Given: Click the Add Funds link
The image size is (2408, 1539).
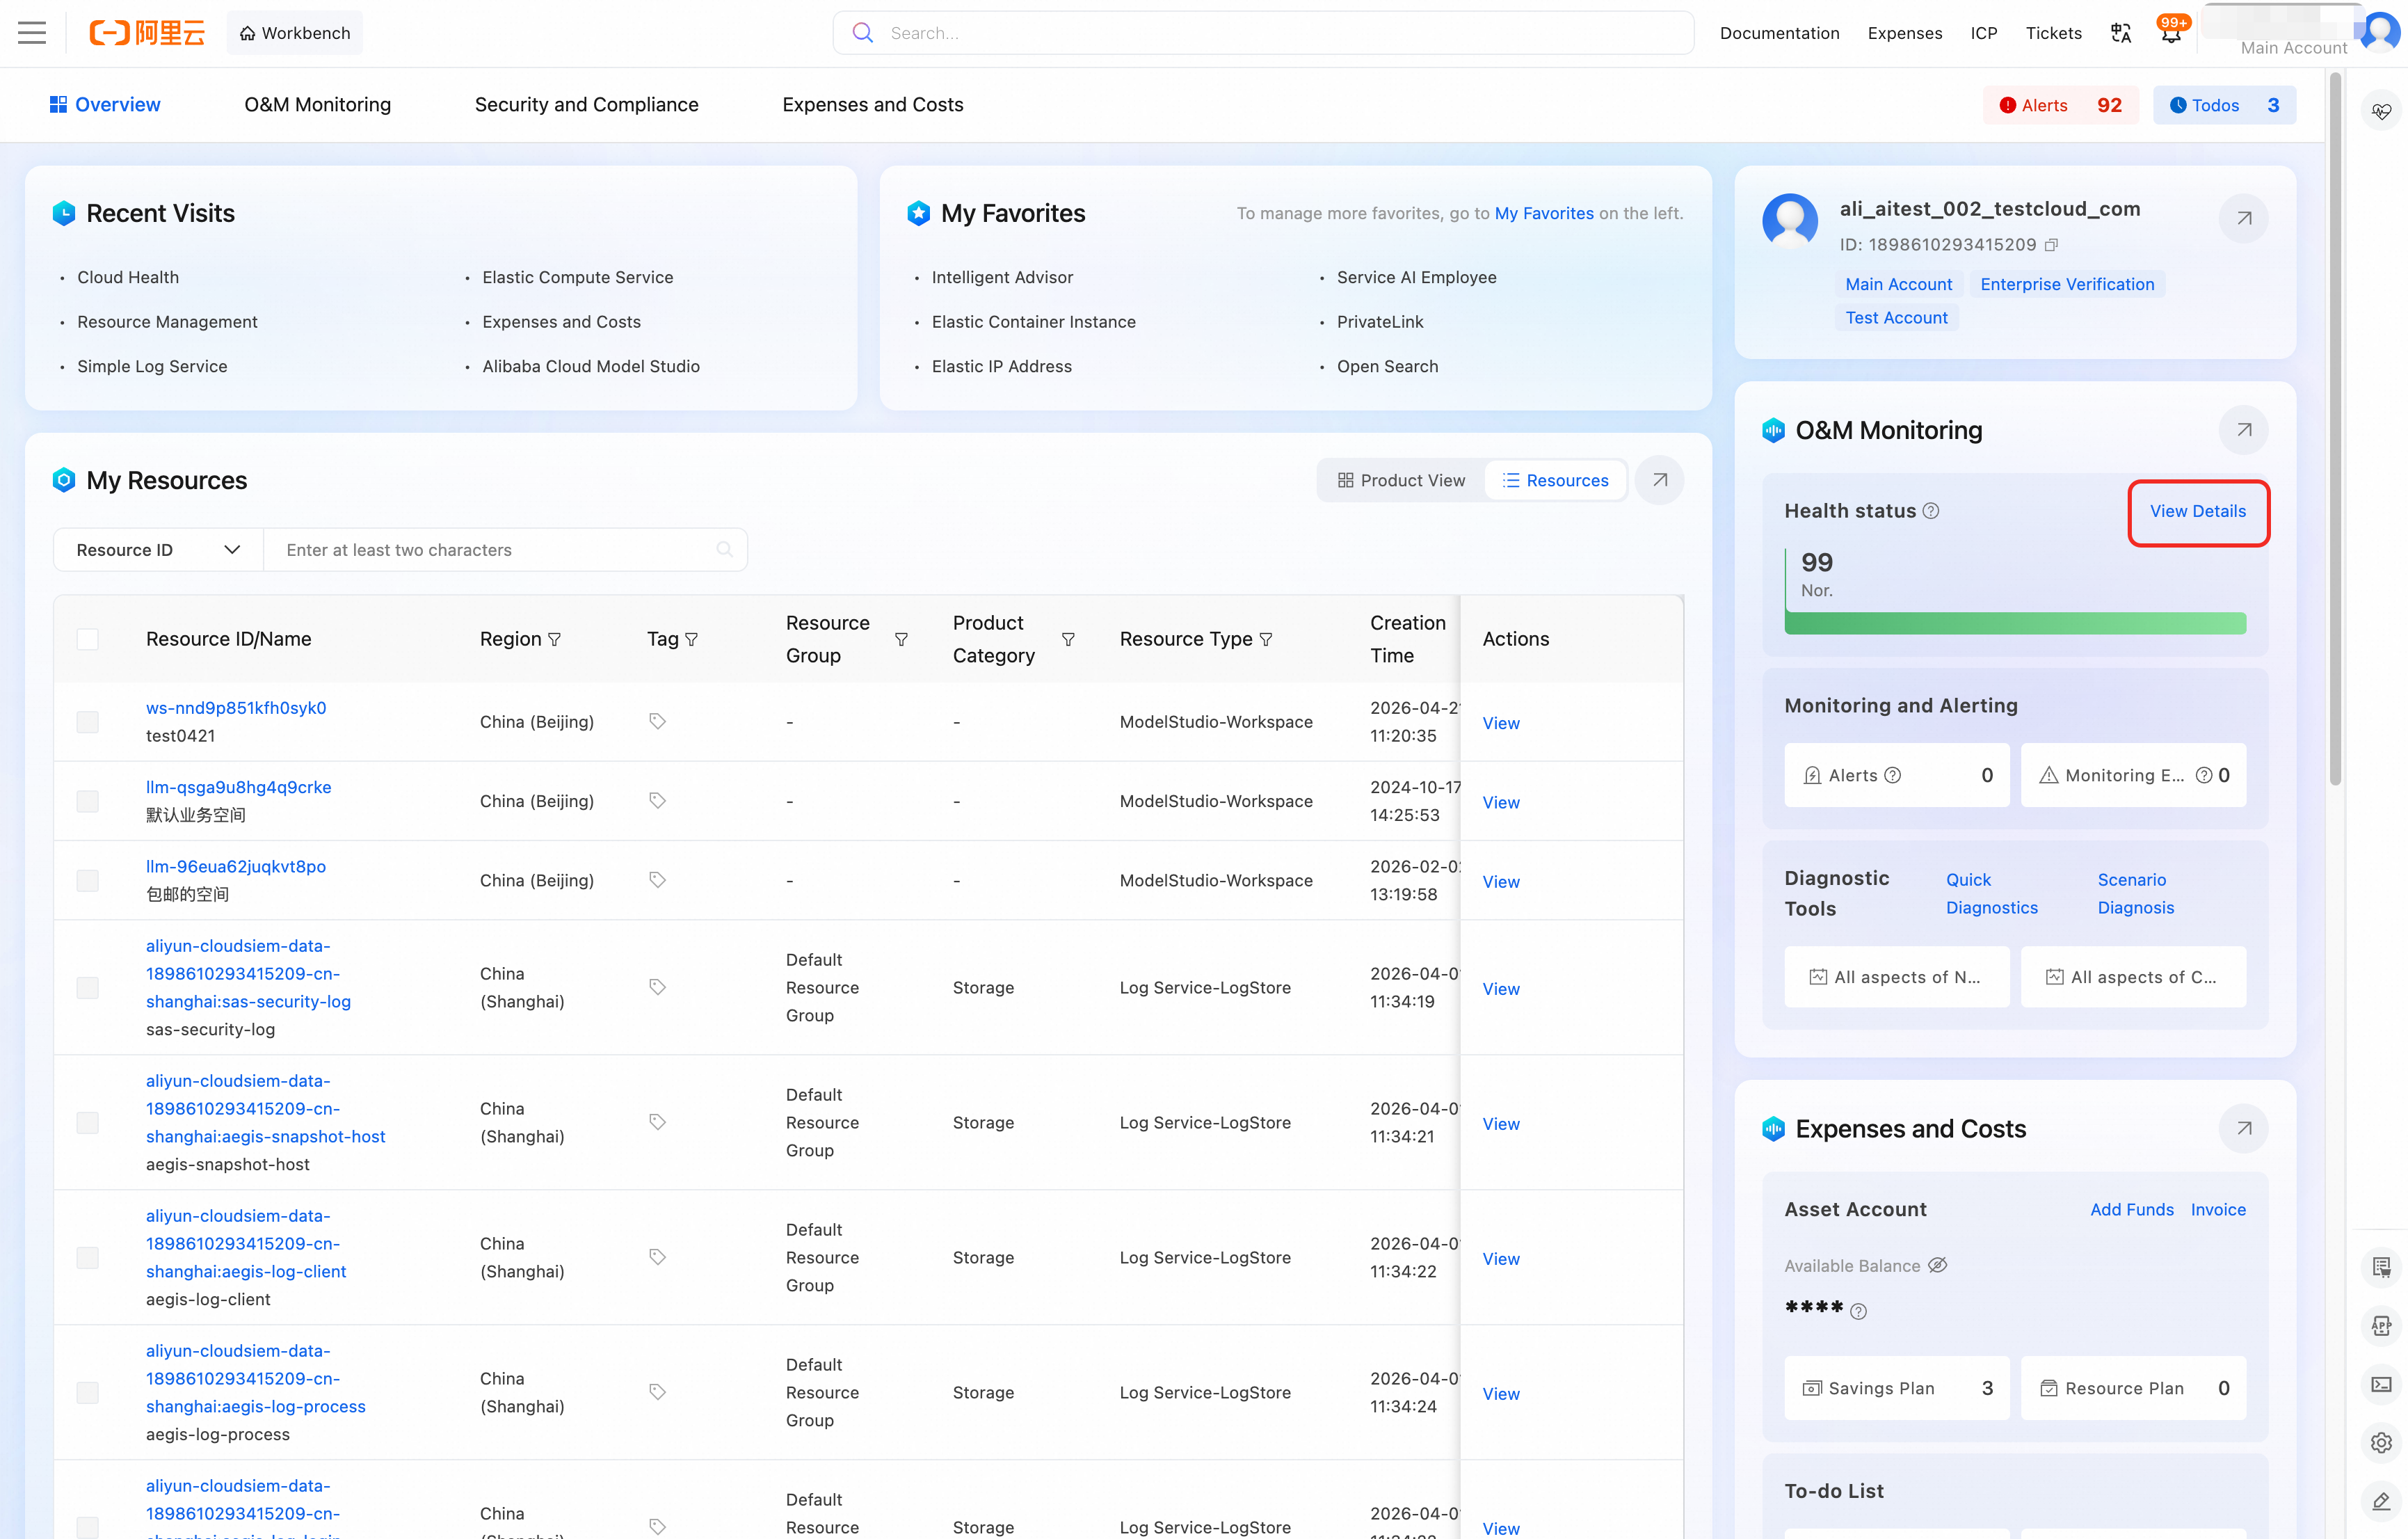Looking at the screenshot, I should click(x=2132, y=1209).
